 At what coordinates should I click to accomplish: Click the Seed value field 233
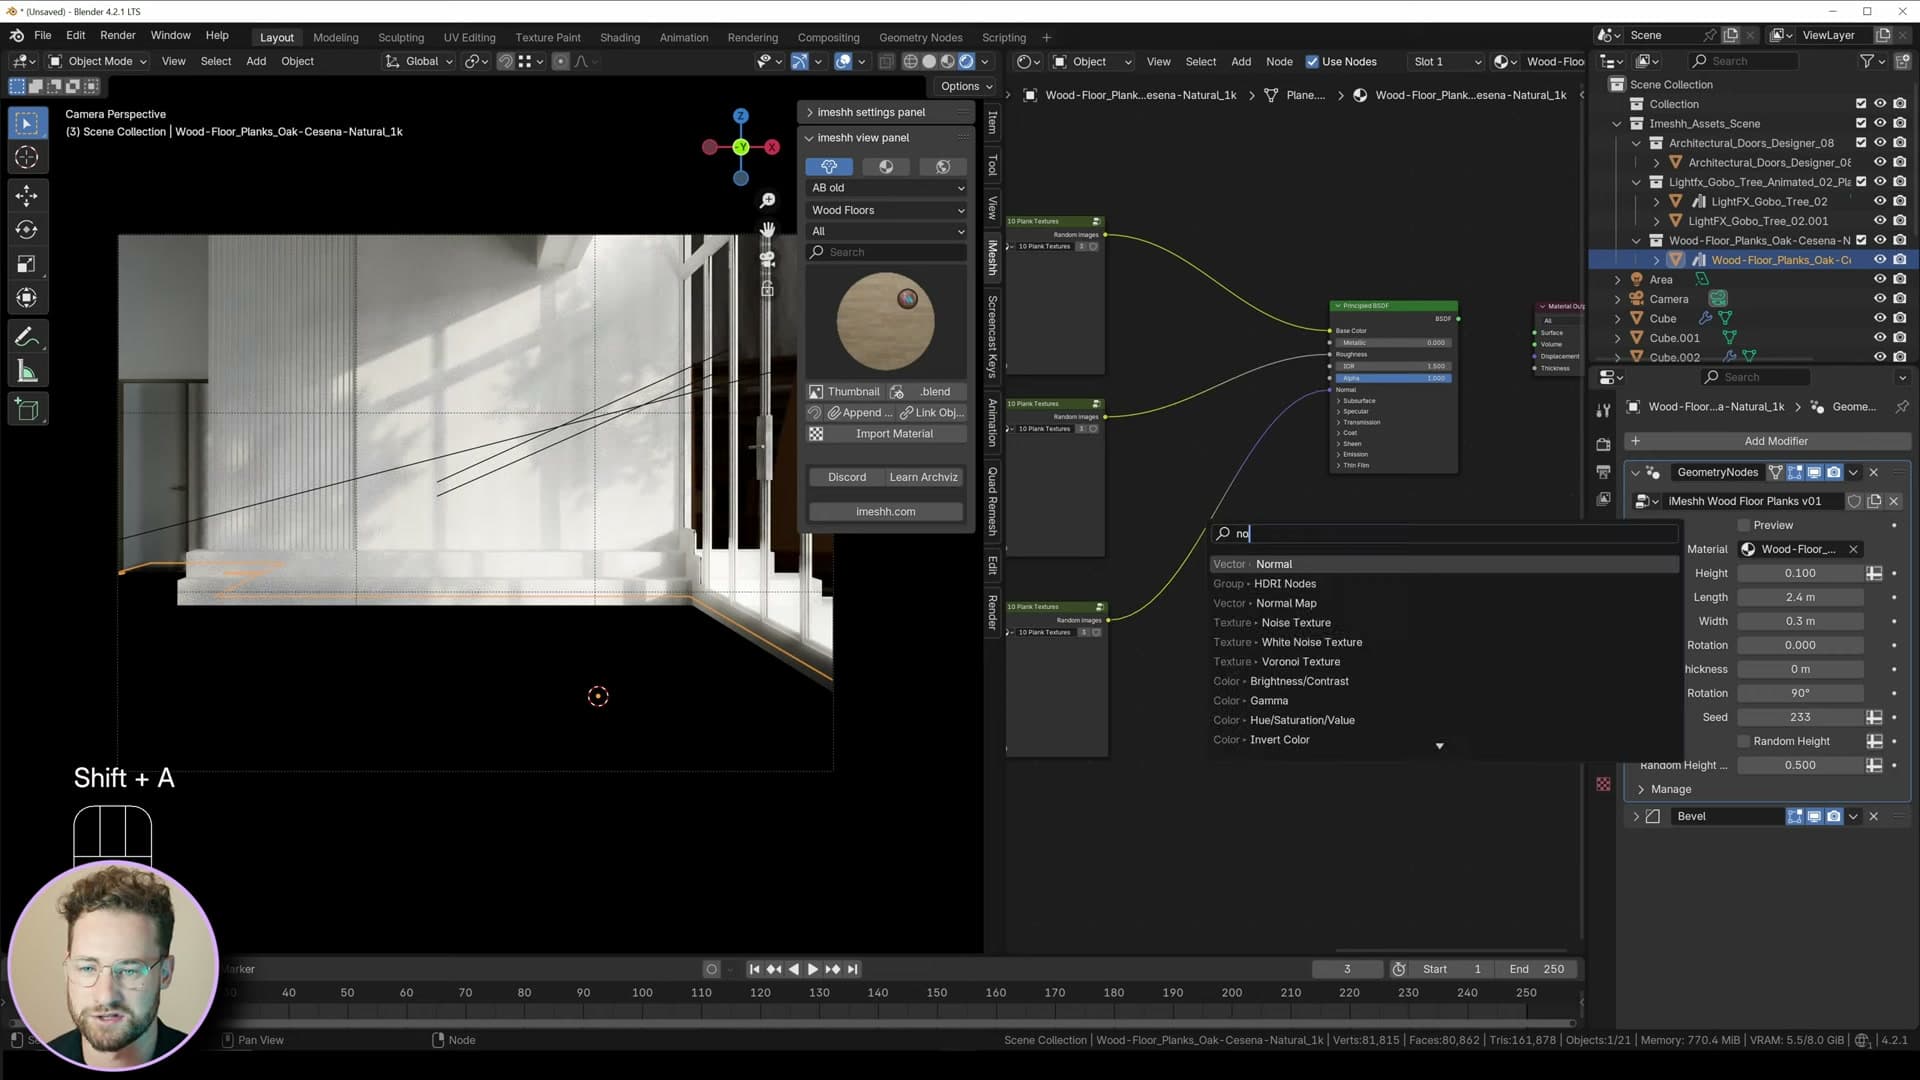pyautogui.click(x=1800, y=718)
